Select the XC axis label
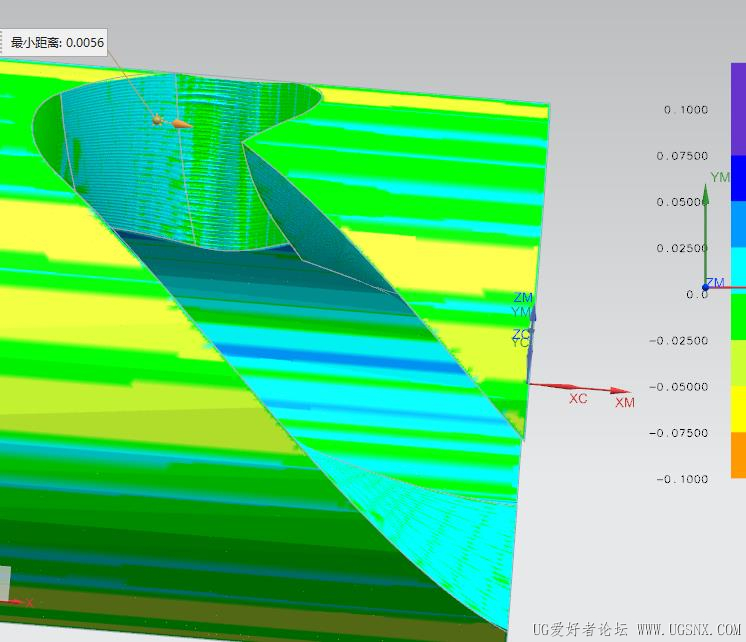The image size is (746, 642). (x=578, y=399)
